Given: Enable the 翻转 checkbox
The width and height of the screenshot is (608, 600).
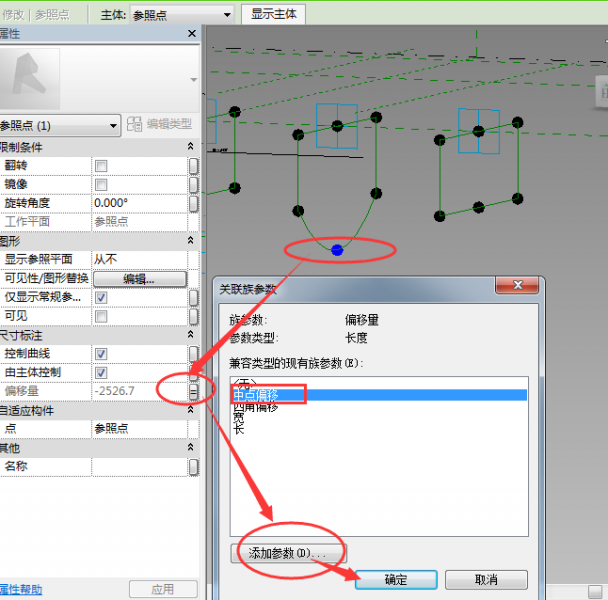Looking at the screenshot, I should pyautogui.click(x=101, y=165).
